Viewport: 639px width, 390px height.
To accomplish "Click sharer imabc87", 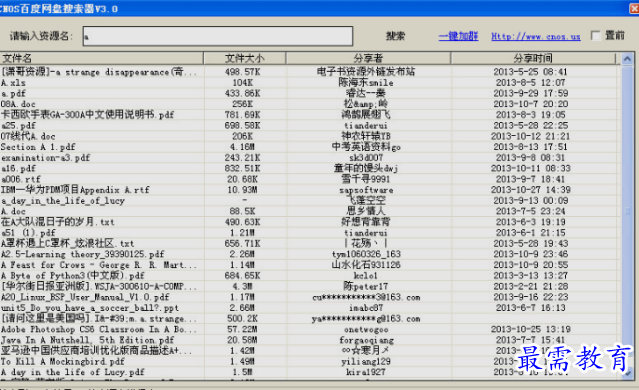I will point(366,308).
